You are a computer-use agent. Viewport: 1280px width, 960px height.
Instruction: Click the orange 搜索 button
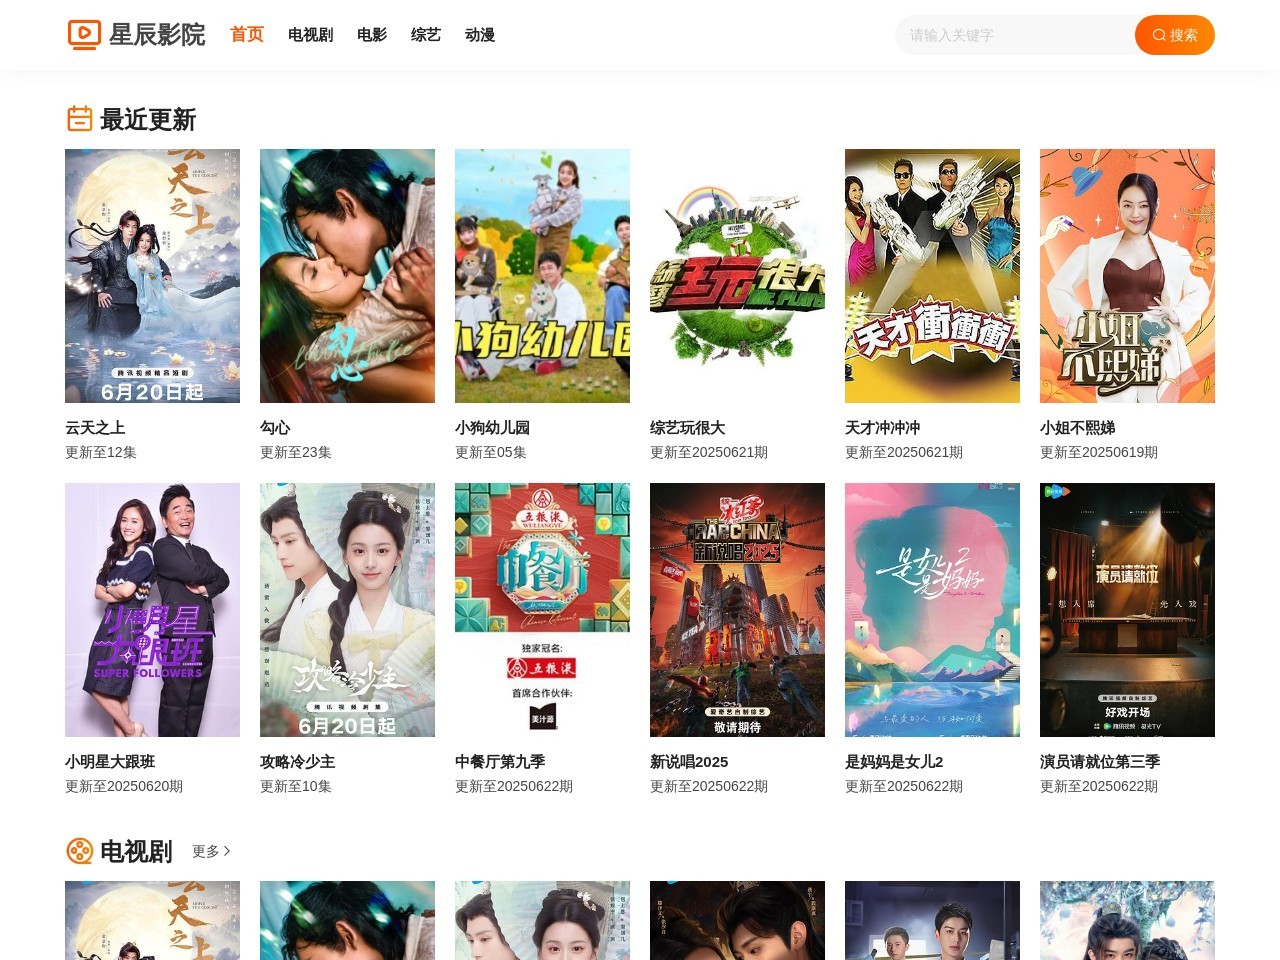(1175, 35)
